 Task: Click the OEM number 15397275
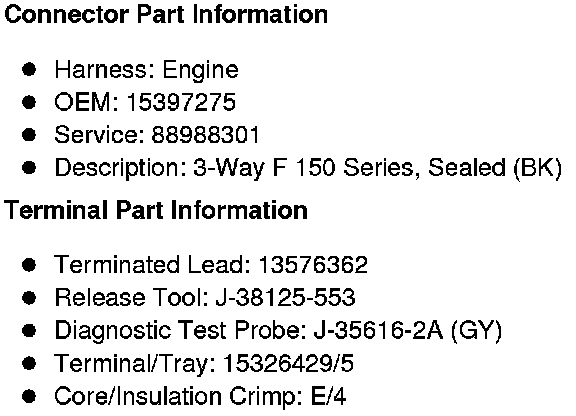(x=181, y=102)
